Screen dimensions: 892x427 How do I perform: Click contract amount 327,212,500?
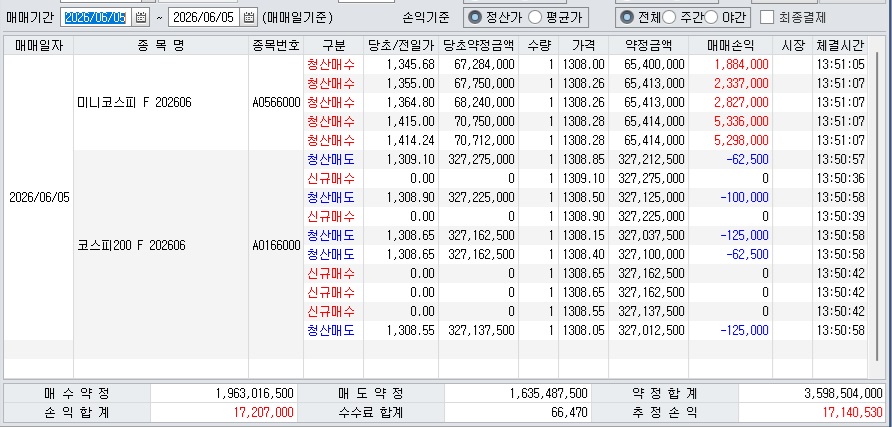(651, 159)
